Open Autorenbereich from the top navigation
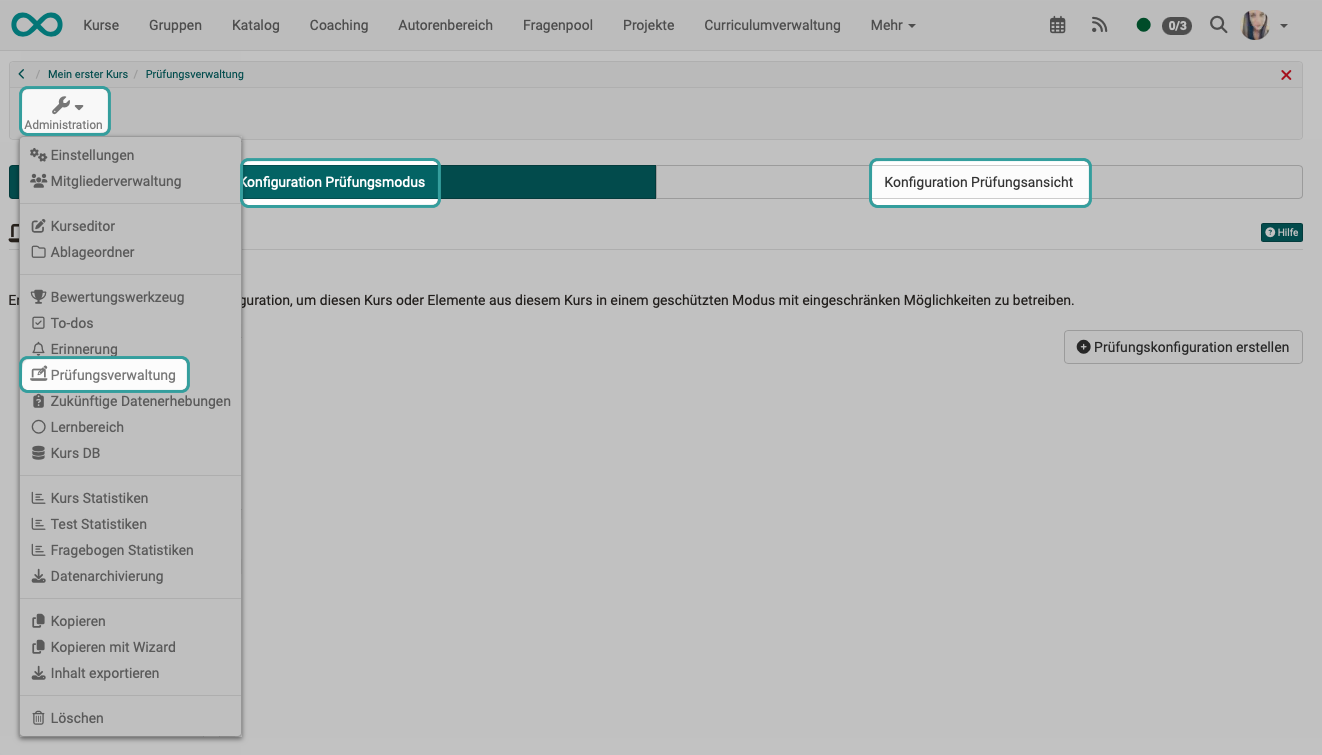 coord(445,25)
